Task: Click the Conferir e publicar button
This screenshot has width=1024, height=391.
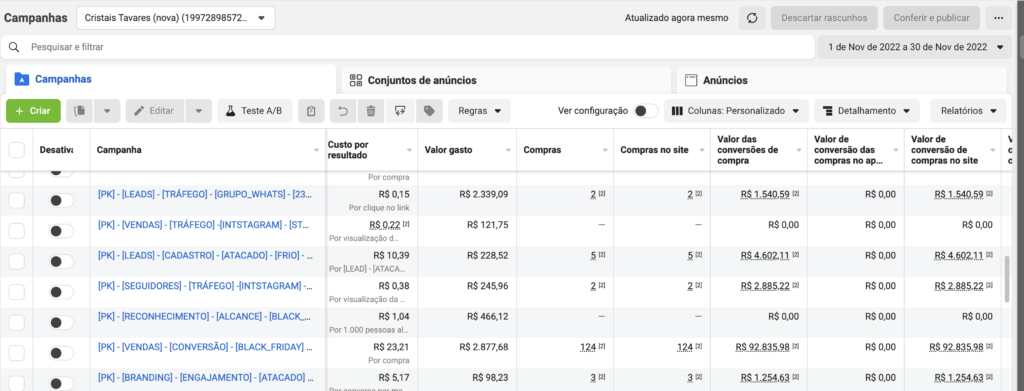Action: [932, 18]
